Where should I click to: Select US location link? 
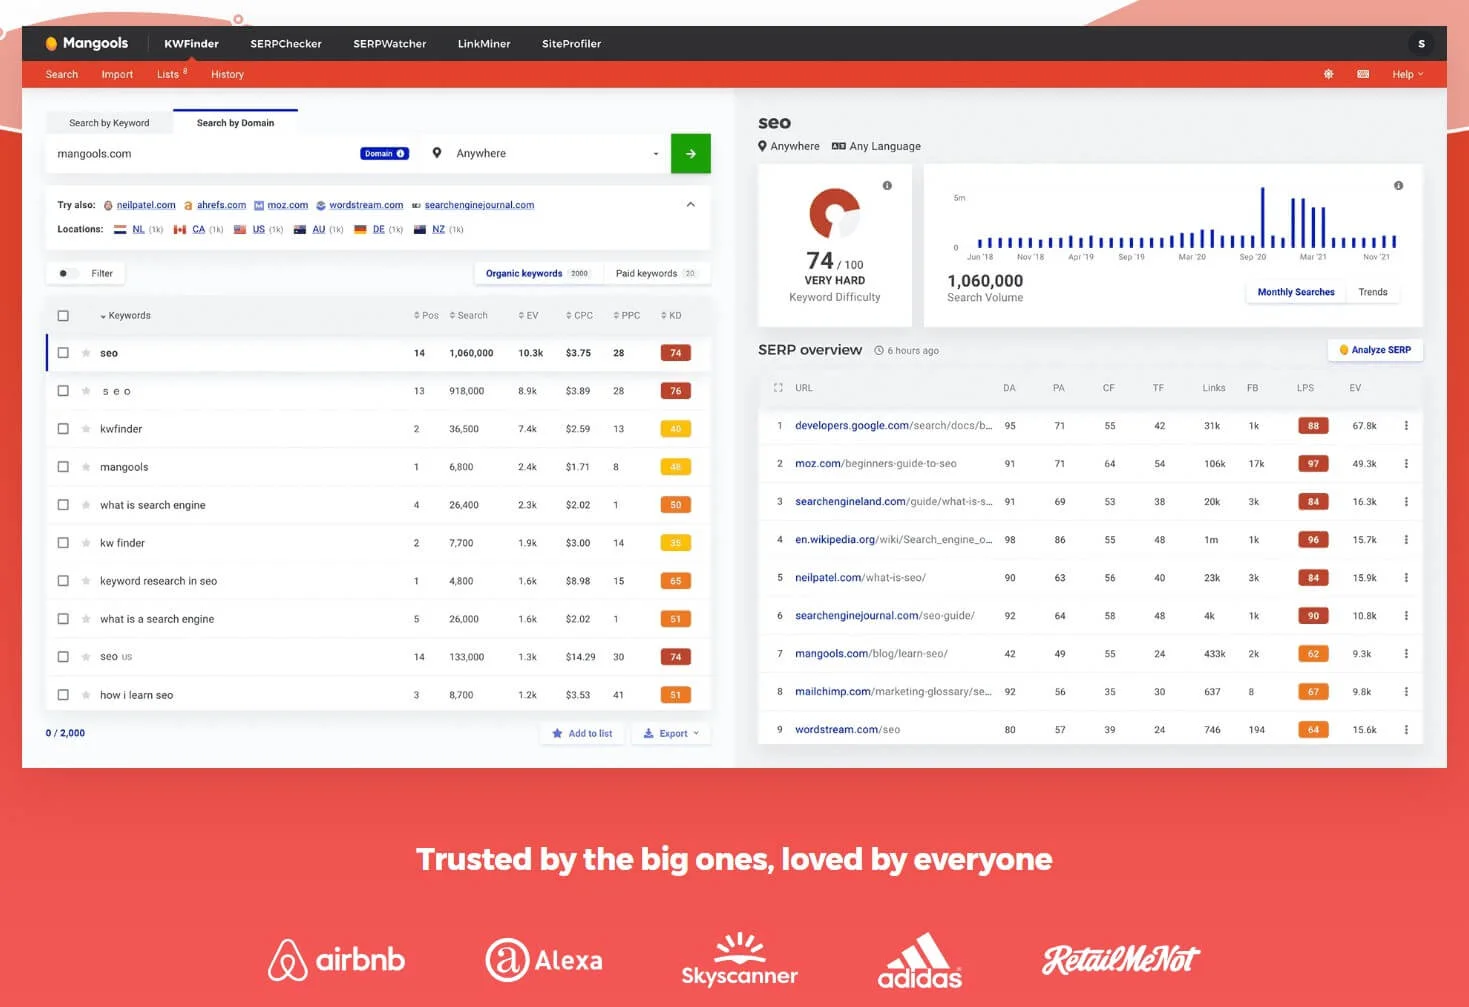pyautogui.click(x=258, y=229)
